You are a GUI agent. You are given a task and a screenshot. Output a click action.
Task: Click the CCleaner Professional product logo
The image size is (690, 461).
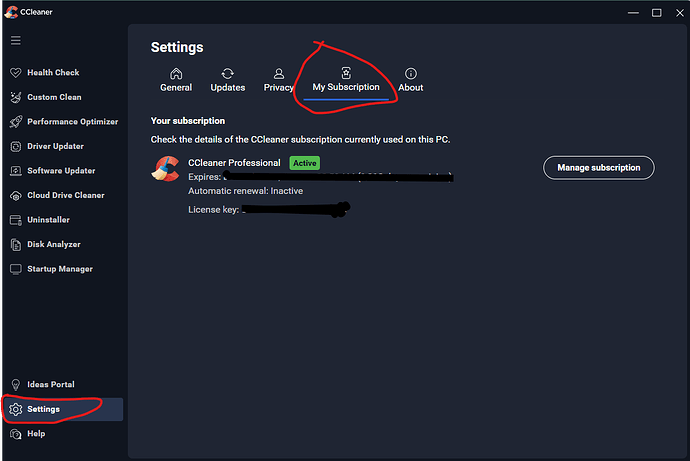point(165,169)
